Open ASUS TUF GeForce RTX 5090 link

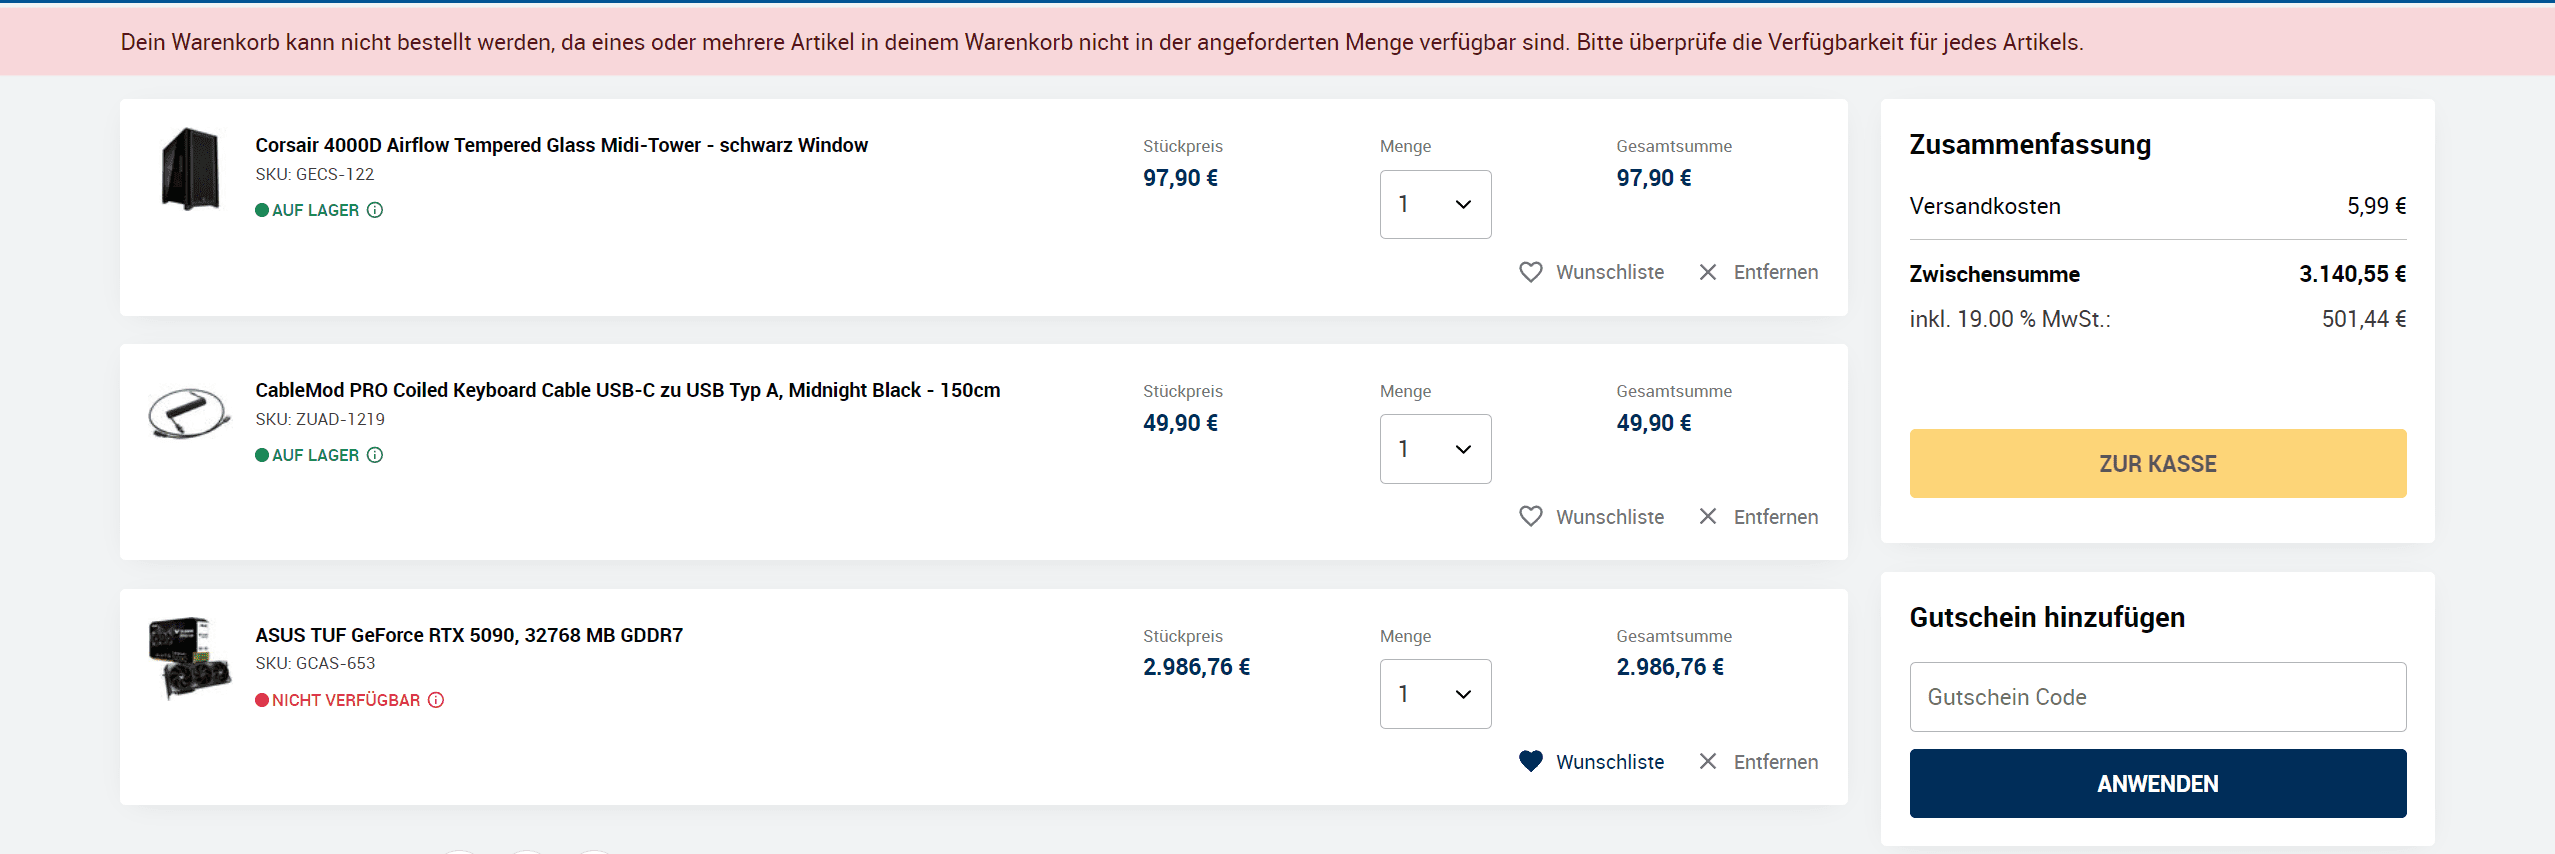[x=469, y=635]
